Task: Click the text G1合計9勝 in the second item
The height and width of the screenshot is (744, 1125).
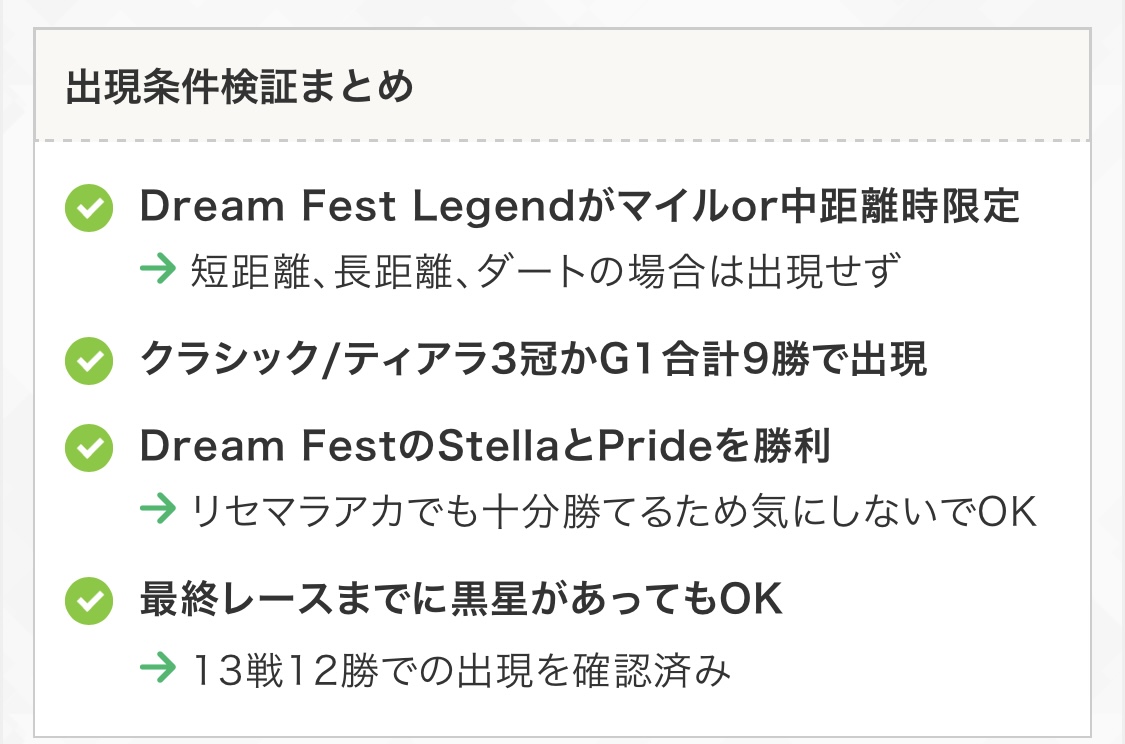Action: (712, 360)
